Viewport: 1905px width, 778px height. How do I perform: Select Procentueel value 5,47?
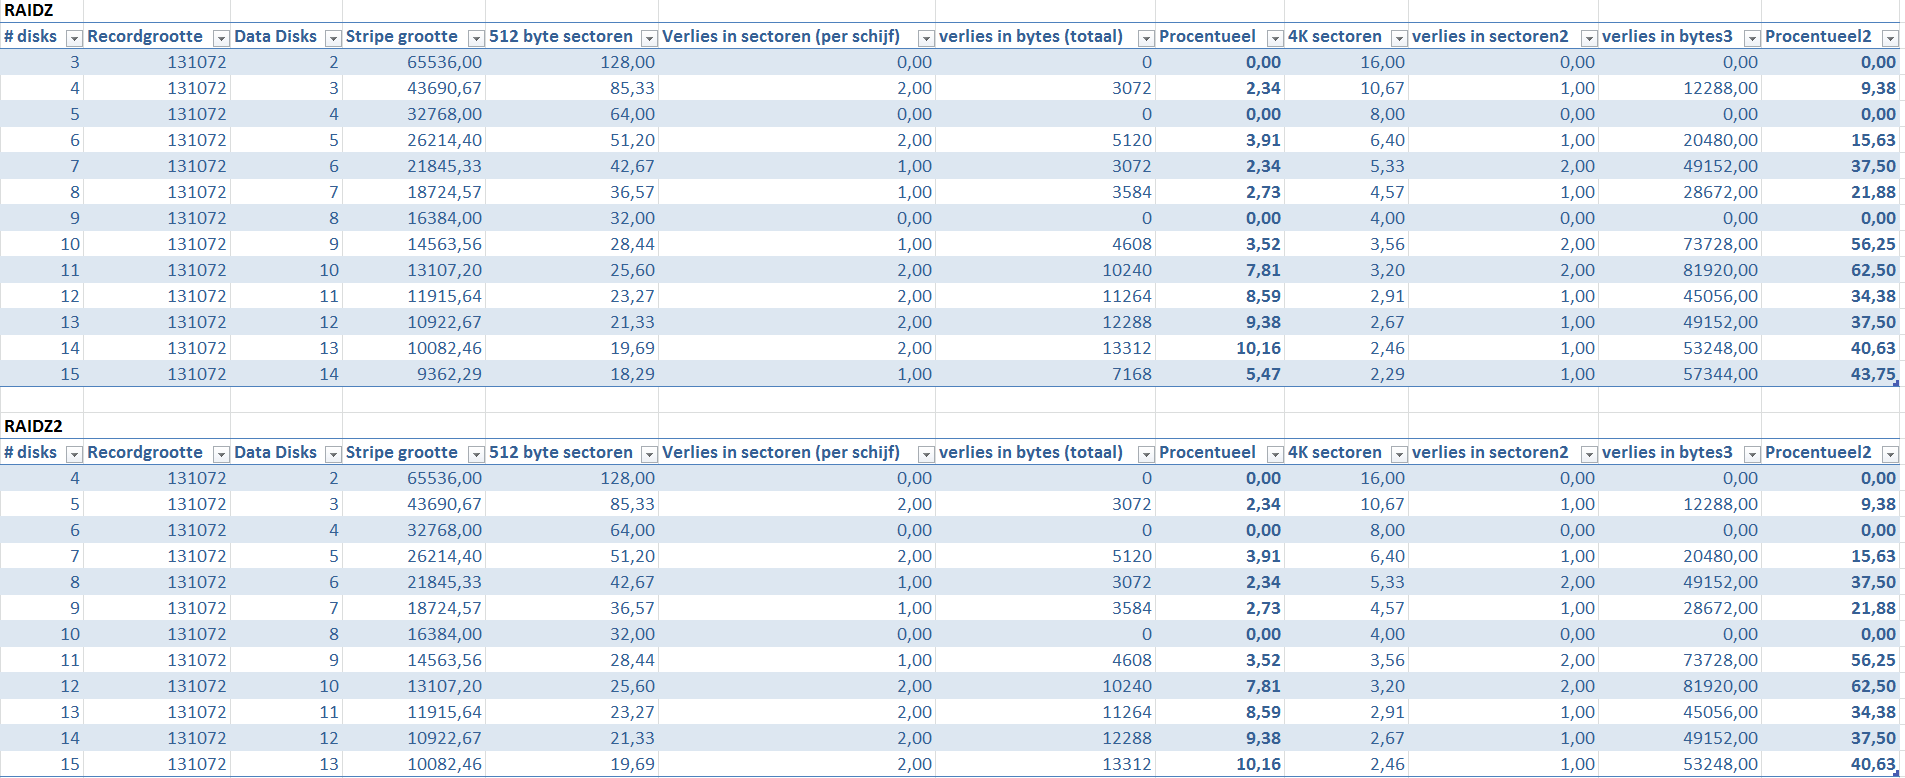(1220, 374)
